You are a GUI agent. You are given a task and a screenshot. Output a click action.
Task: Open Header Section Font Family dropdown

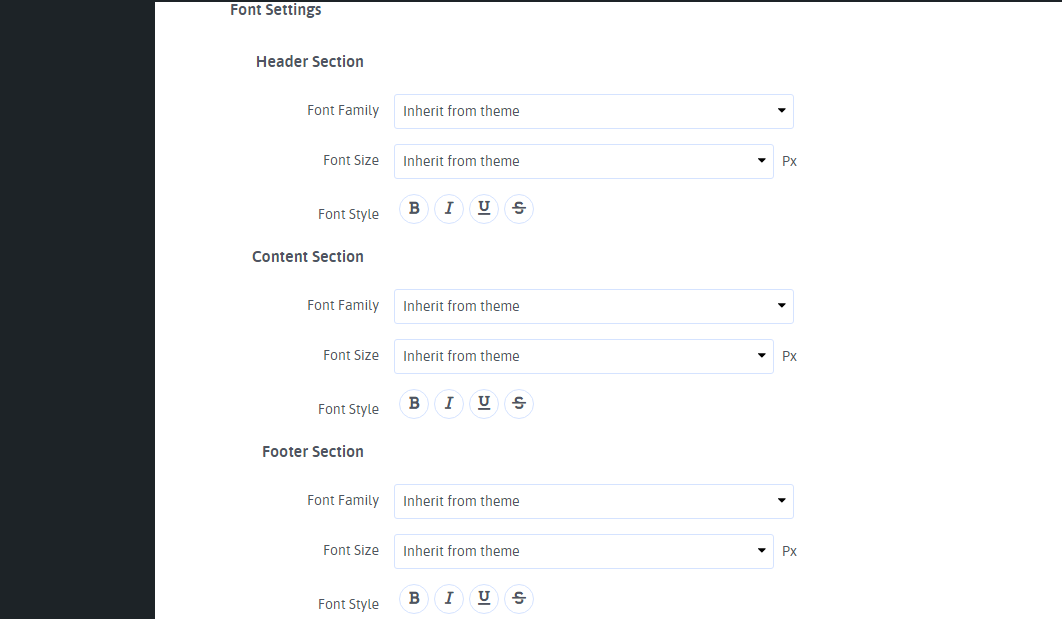[594, 111]
